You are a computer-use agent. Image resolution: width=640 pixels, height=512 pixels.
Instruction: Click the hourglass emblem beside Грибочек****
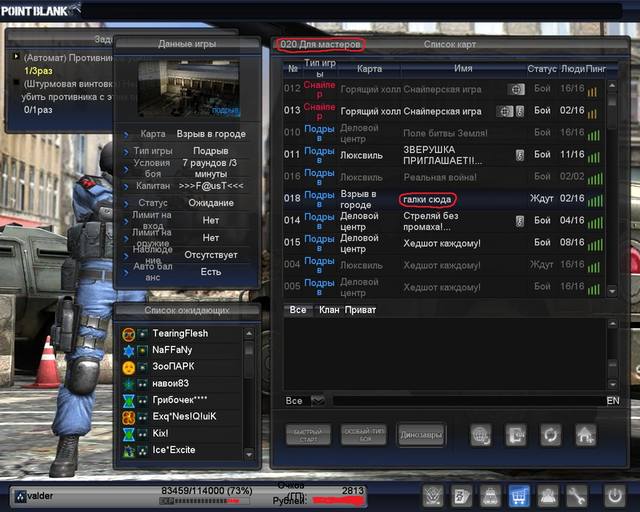pyautogui.click(x=129, y=401)
